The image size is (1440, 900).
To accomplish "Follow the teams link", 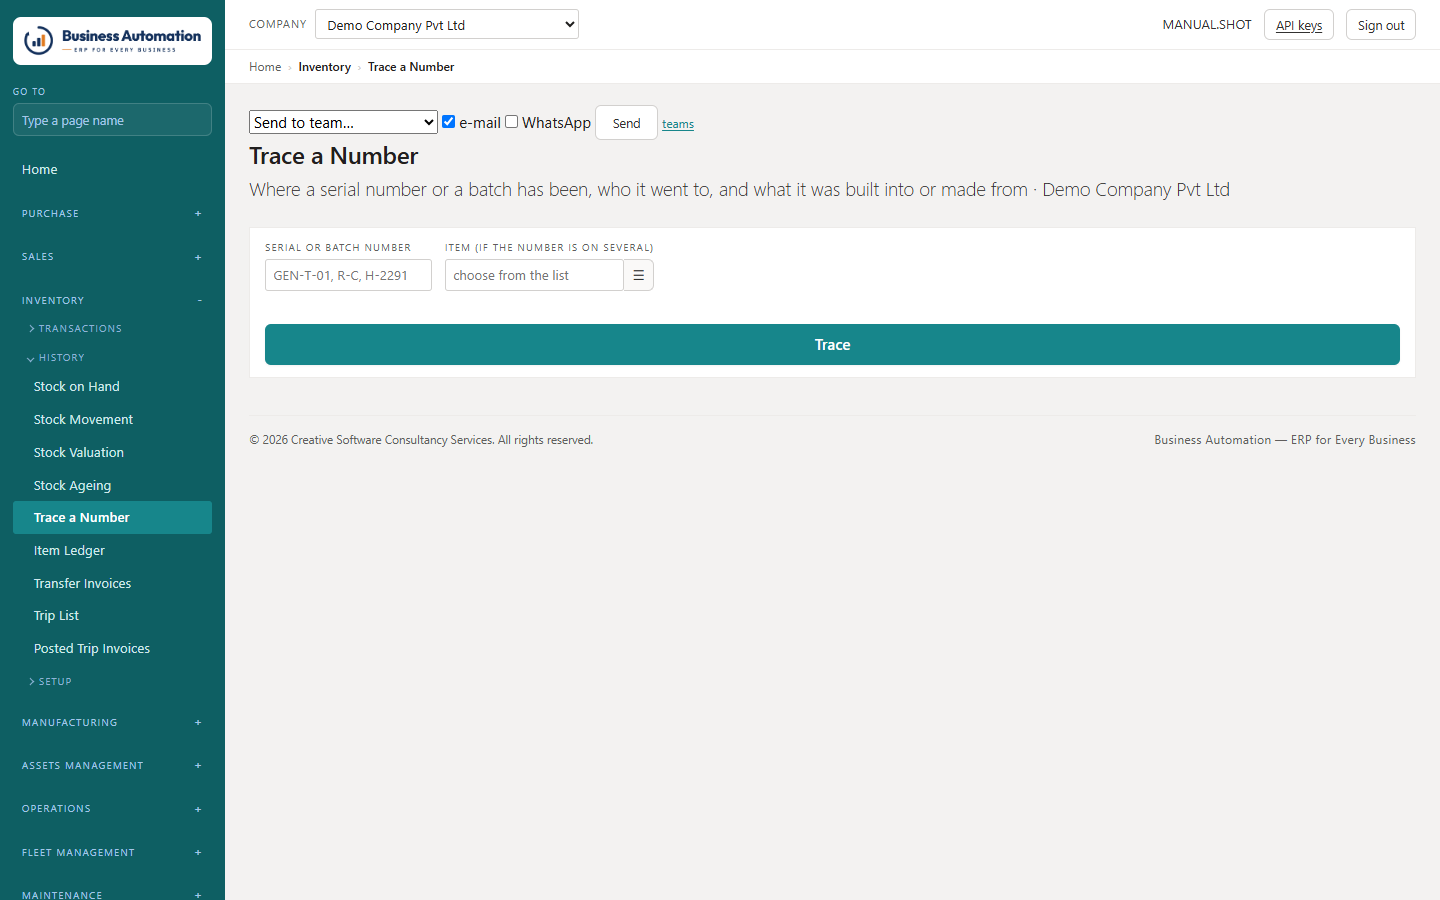I will pyautogui.click(x=678, y=124).
